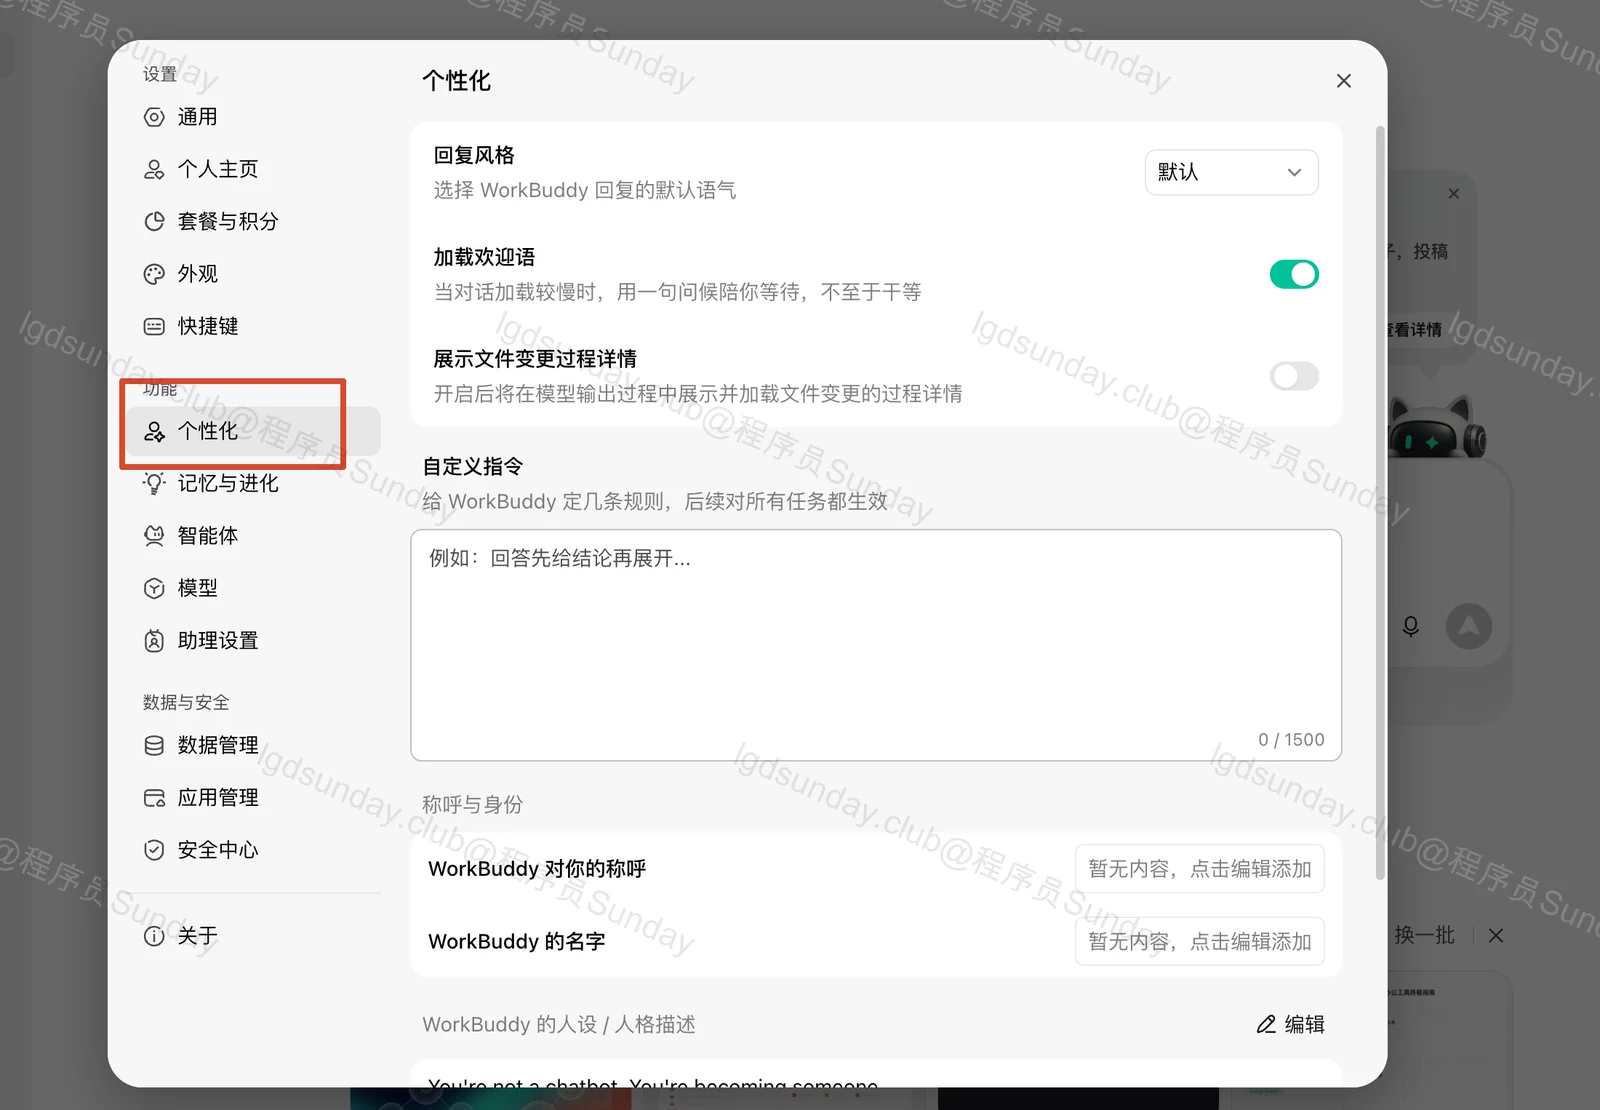This screenshot has height=1110, width=1600.
Task: Select 应用管理 in the sidebar
Action: point(254,798)
